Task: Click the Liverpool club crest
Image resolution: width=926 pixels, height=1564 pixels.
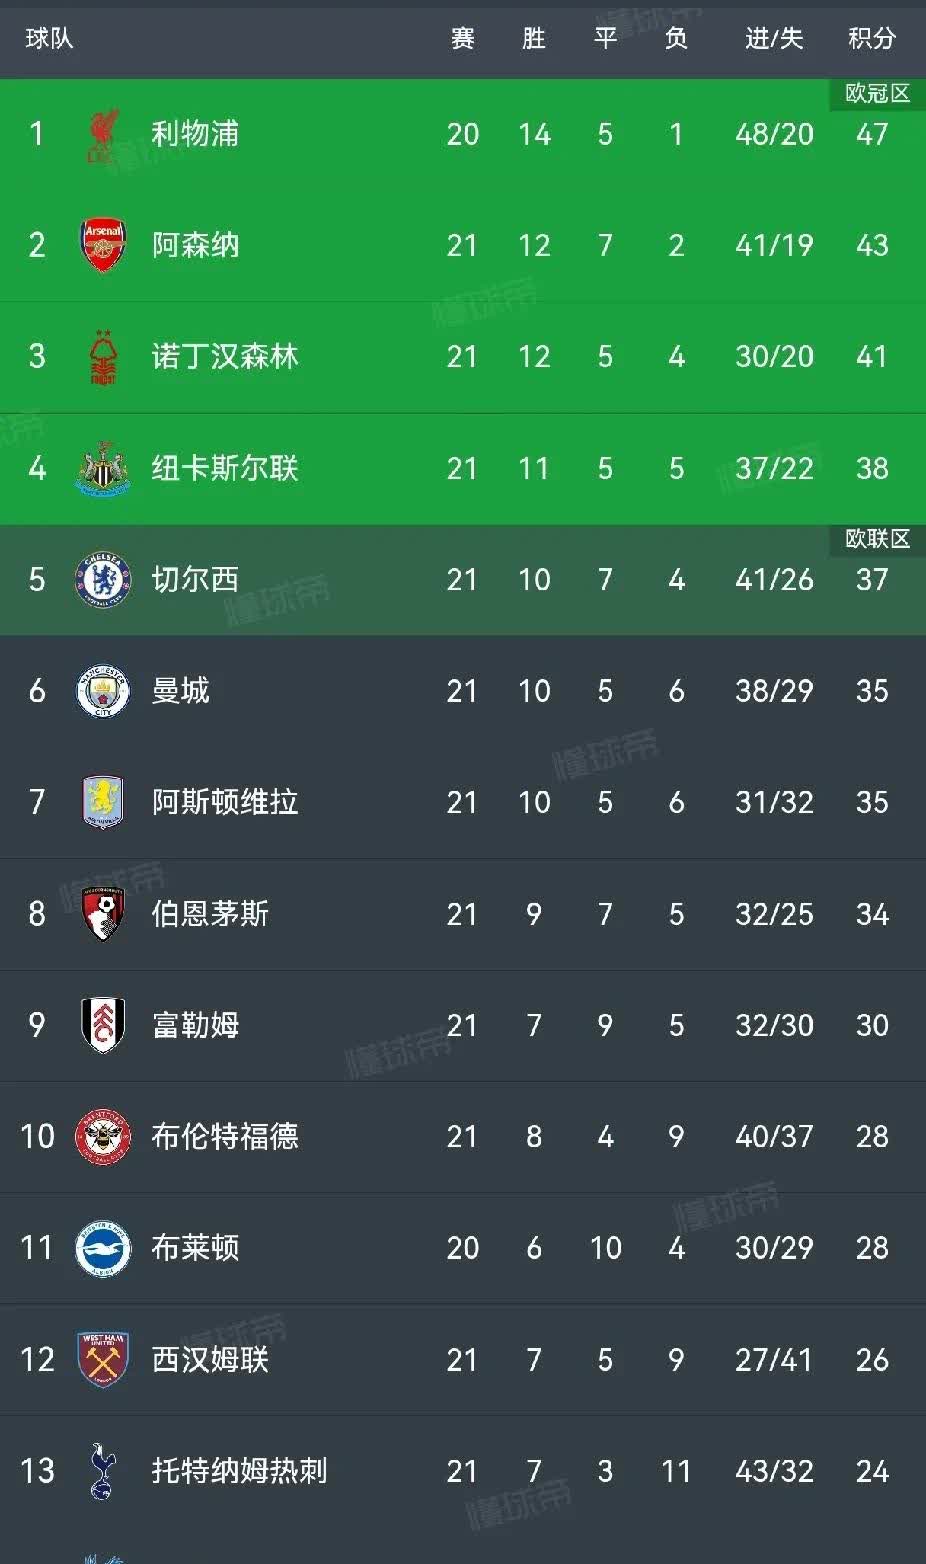Action: click(x=100, y=133)
